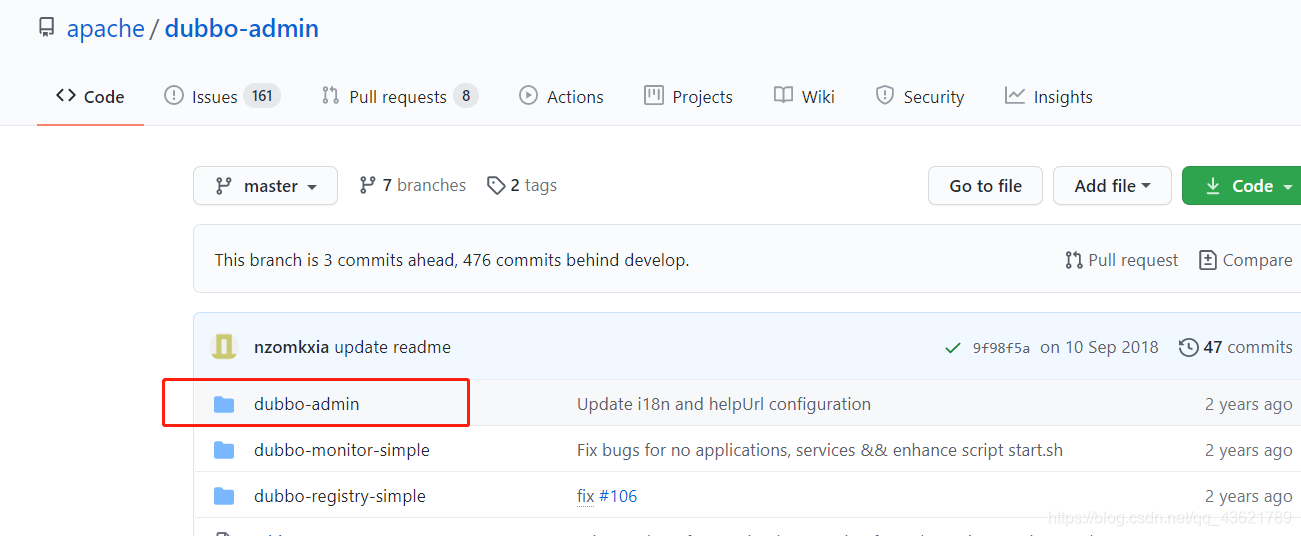Screen dimensions: 1301x536
Task: Click the Pull request link in branch banner
Action: [1122, 260]
